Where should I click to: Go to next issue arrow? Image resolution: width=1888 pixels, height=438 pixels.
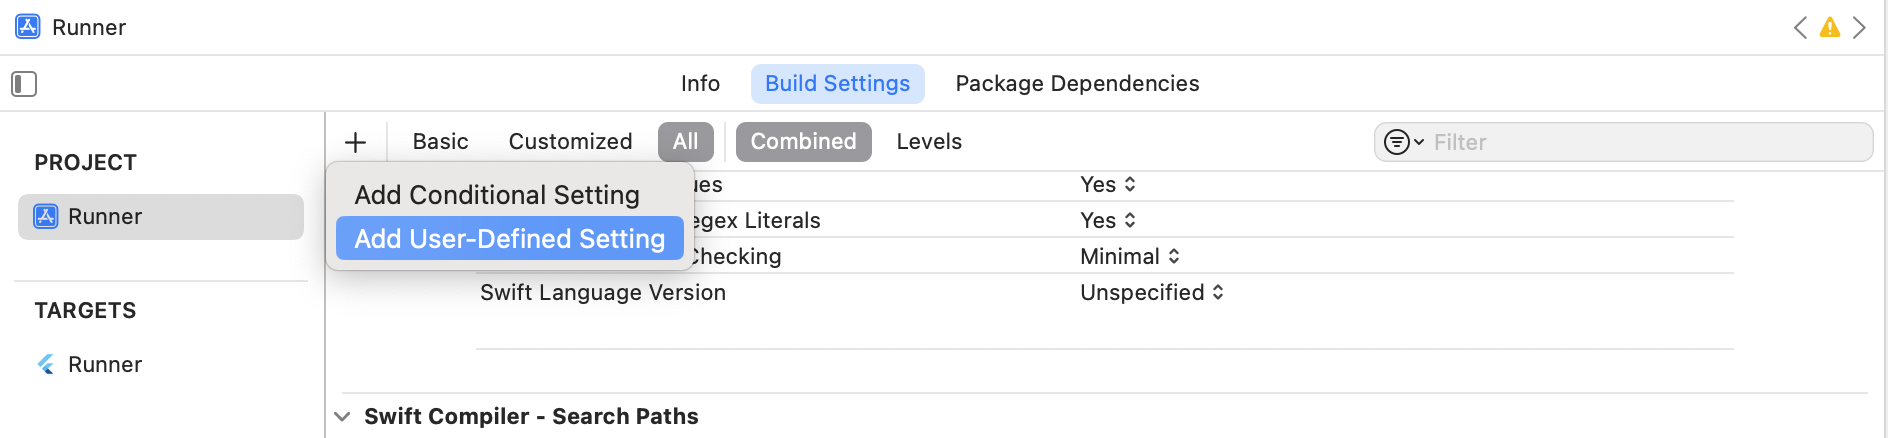coord(1859,28)
